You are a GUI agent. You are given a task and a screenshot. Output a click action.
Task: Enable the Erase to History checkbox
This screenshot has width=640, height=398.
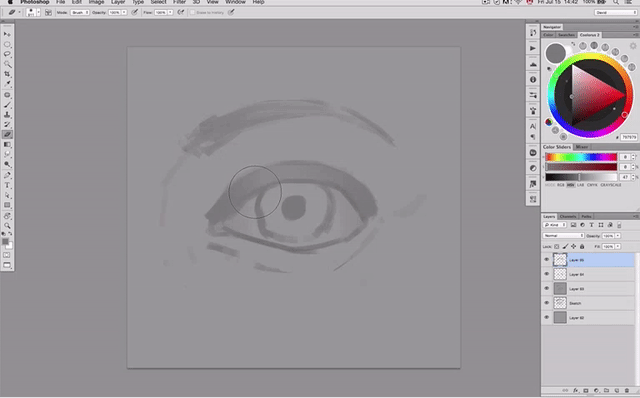click(x=193, y=13)
